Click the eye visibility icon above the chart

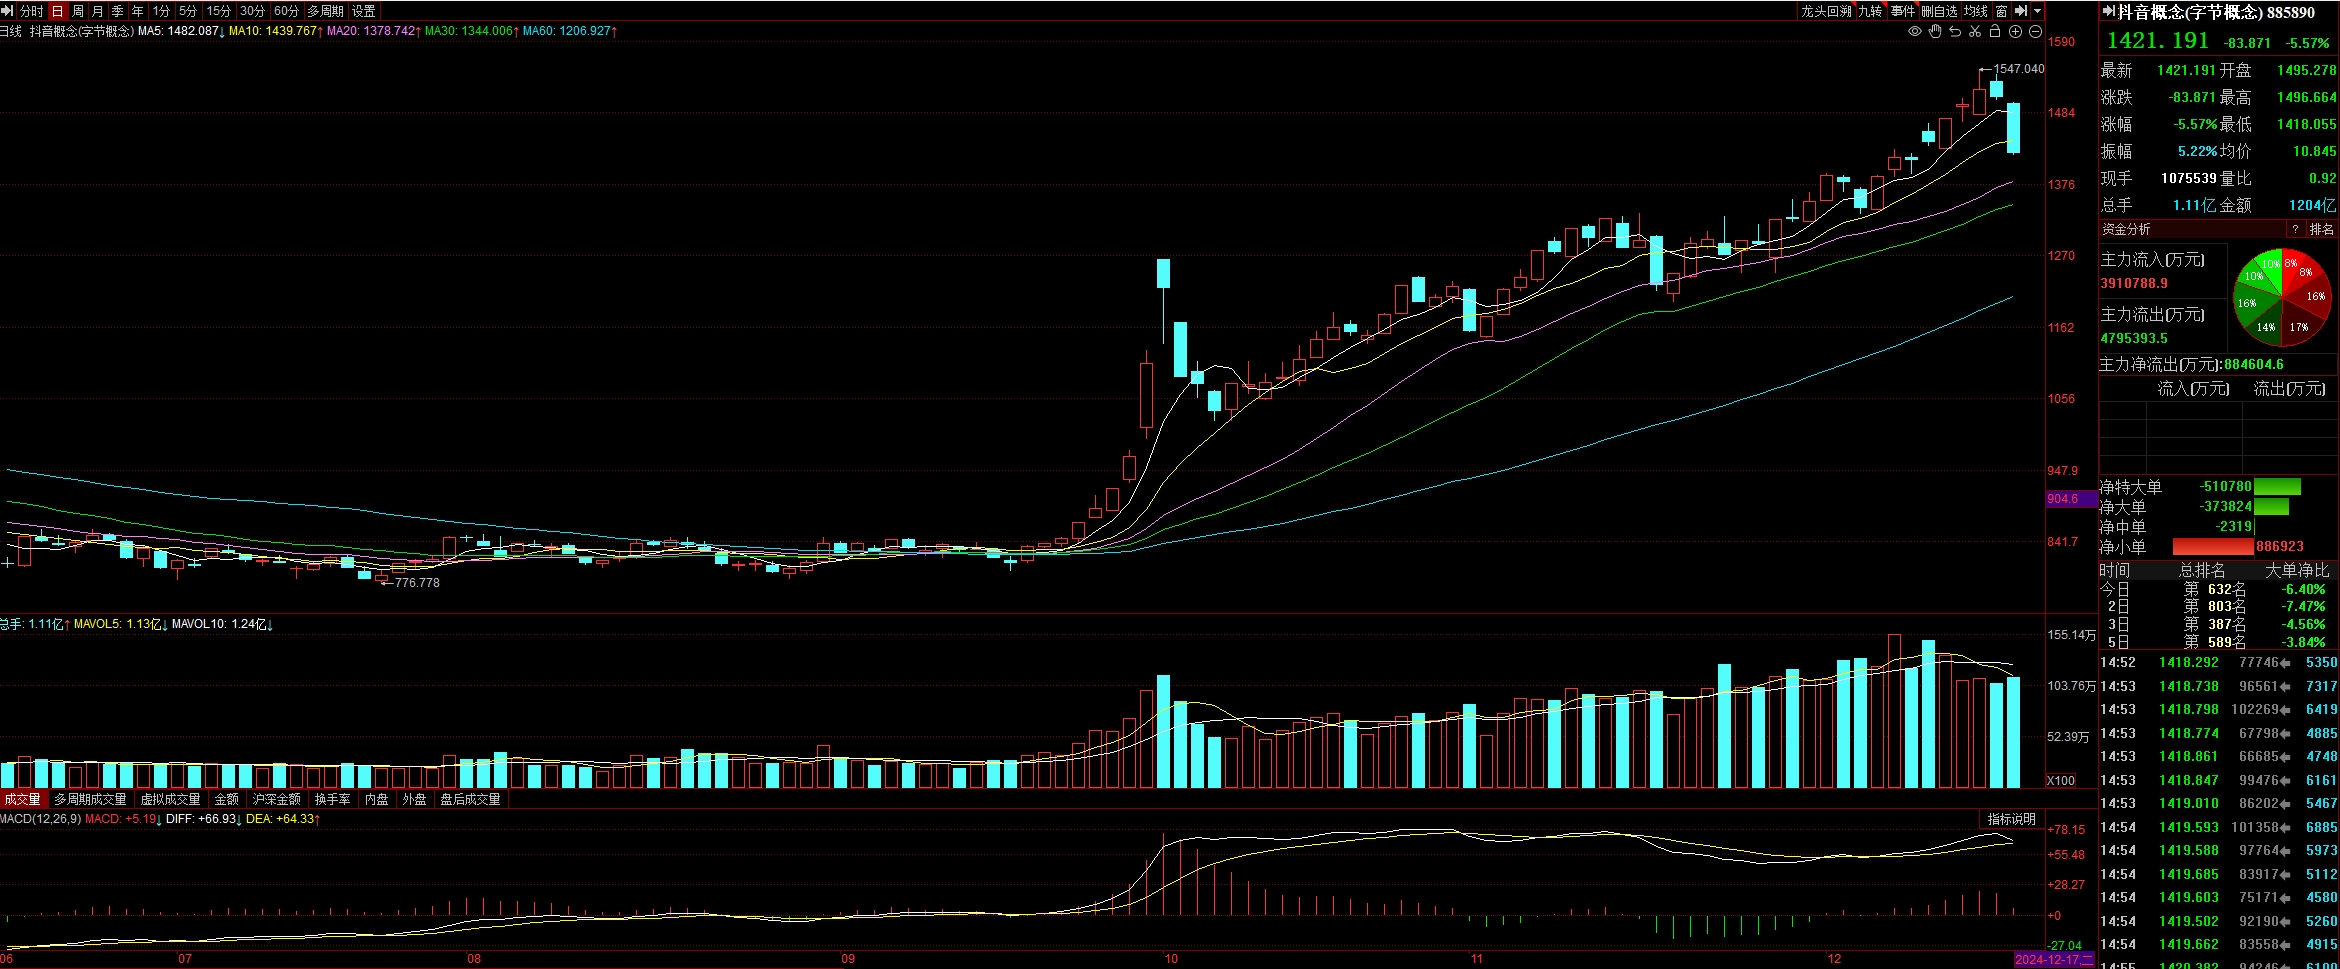pos(1915,32)
